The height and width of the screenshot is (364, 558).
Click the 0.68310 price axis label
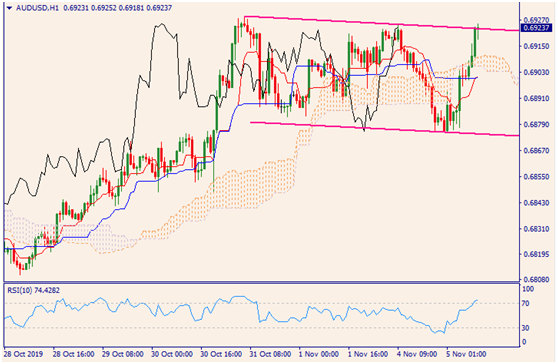pos(537,228)
